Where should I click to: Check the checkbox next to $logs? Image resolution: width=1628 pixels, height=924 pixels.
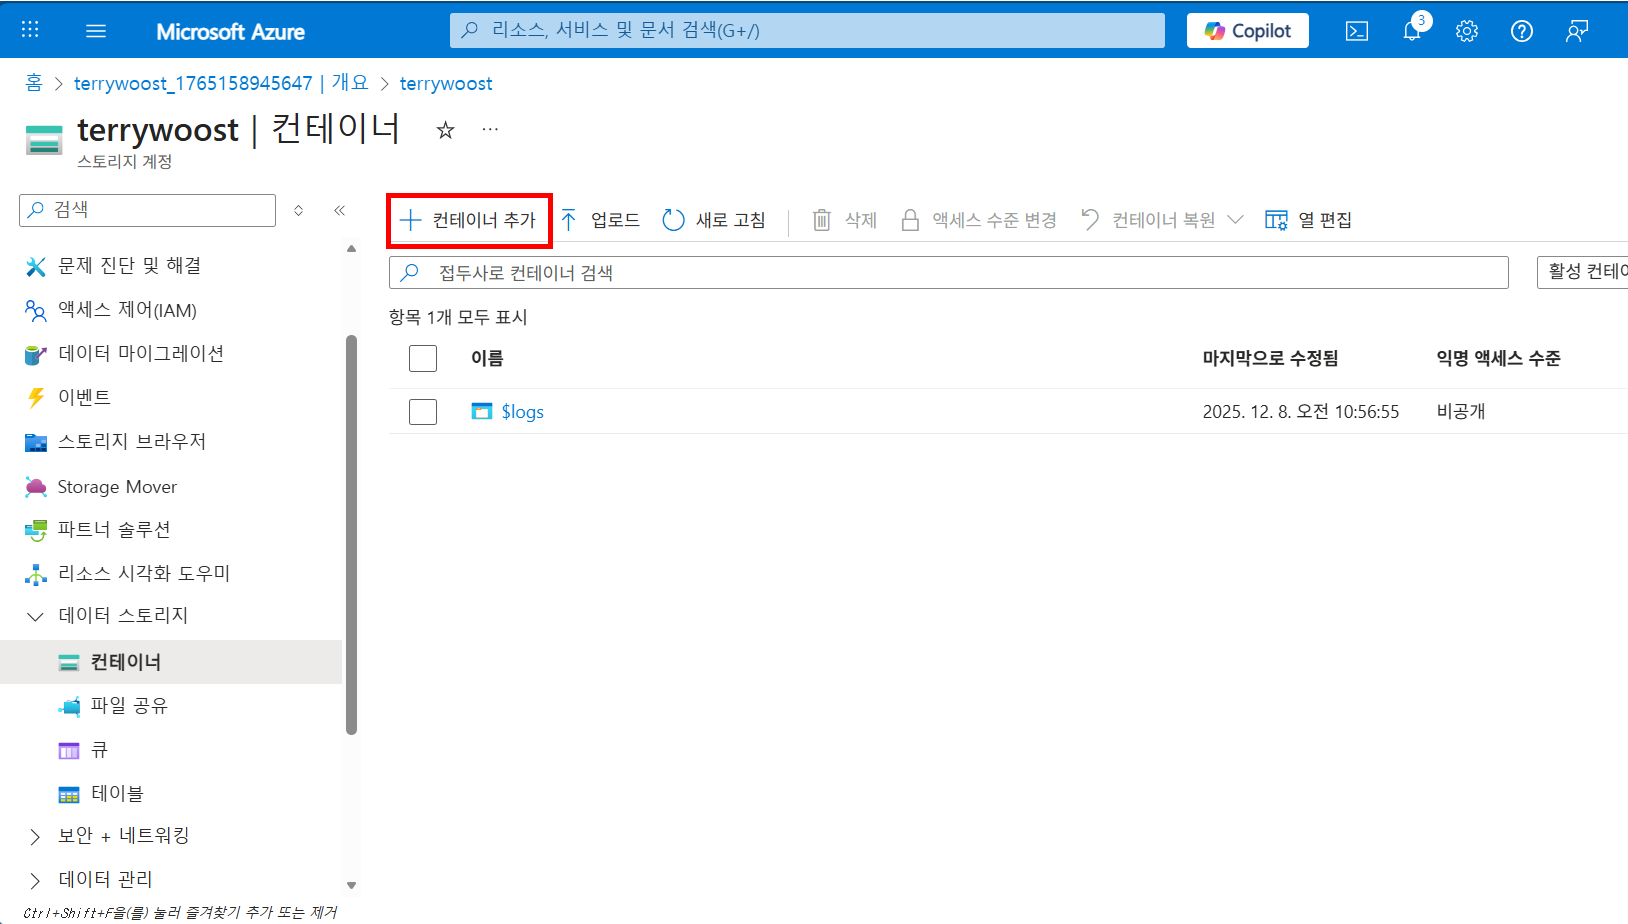tap(423, 411)
